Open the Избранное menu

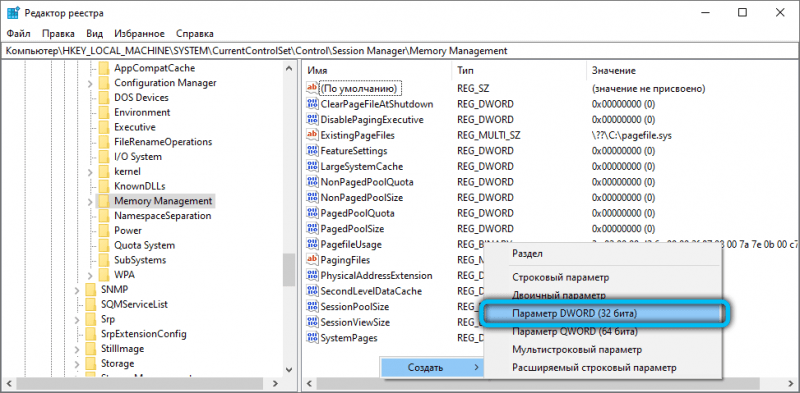tap(139, 34)
